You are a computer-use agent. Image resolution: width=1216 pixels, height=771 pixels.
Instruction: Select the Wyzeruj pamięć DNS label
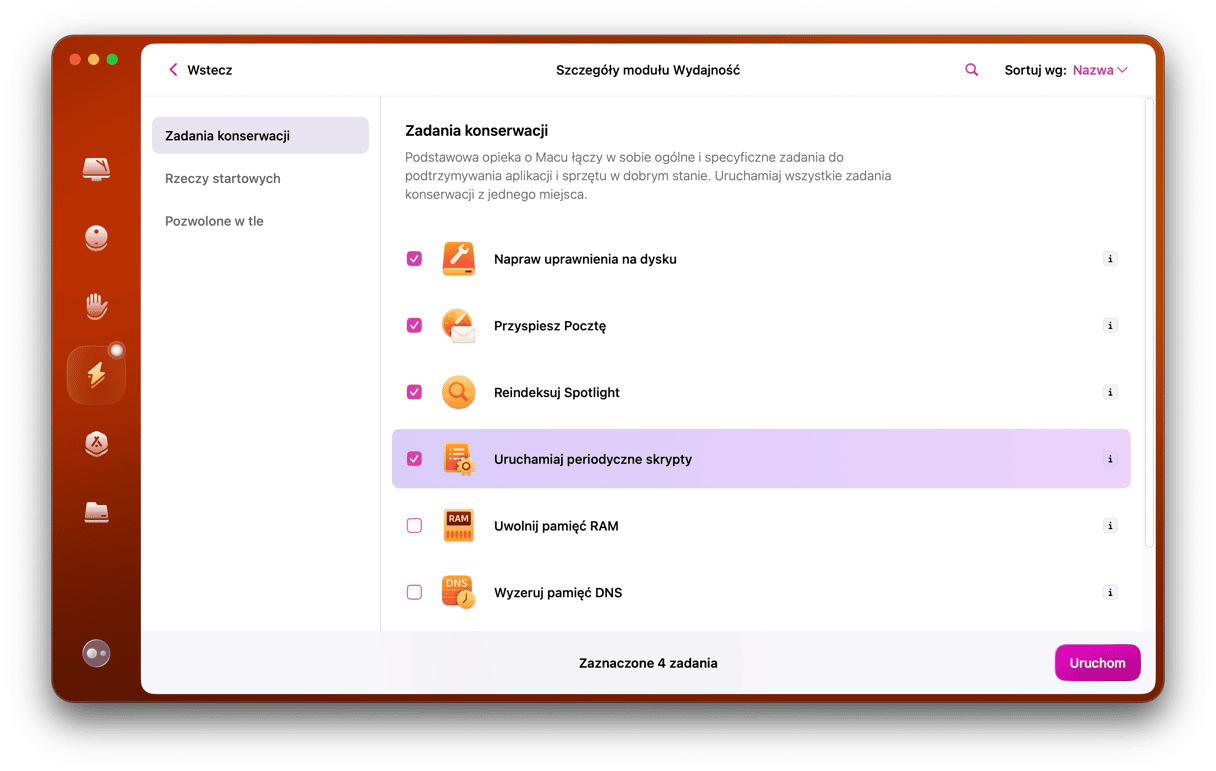coord(558,593)
